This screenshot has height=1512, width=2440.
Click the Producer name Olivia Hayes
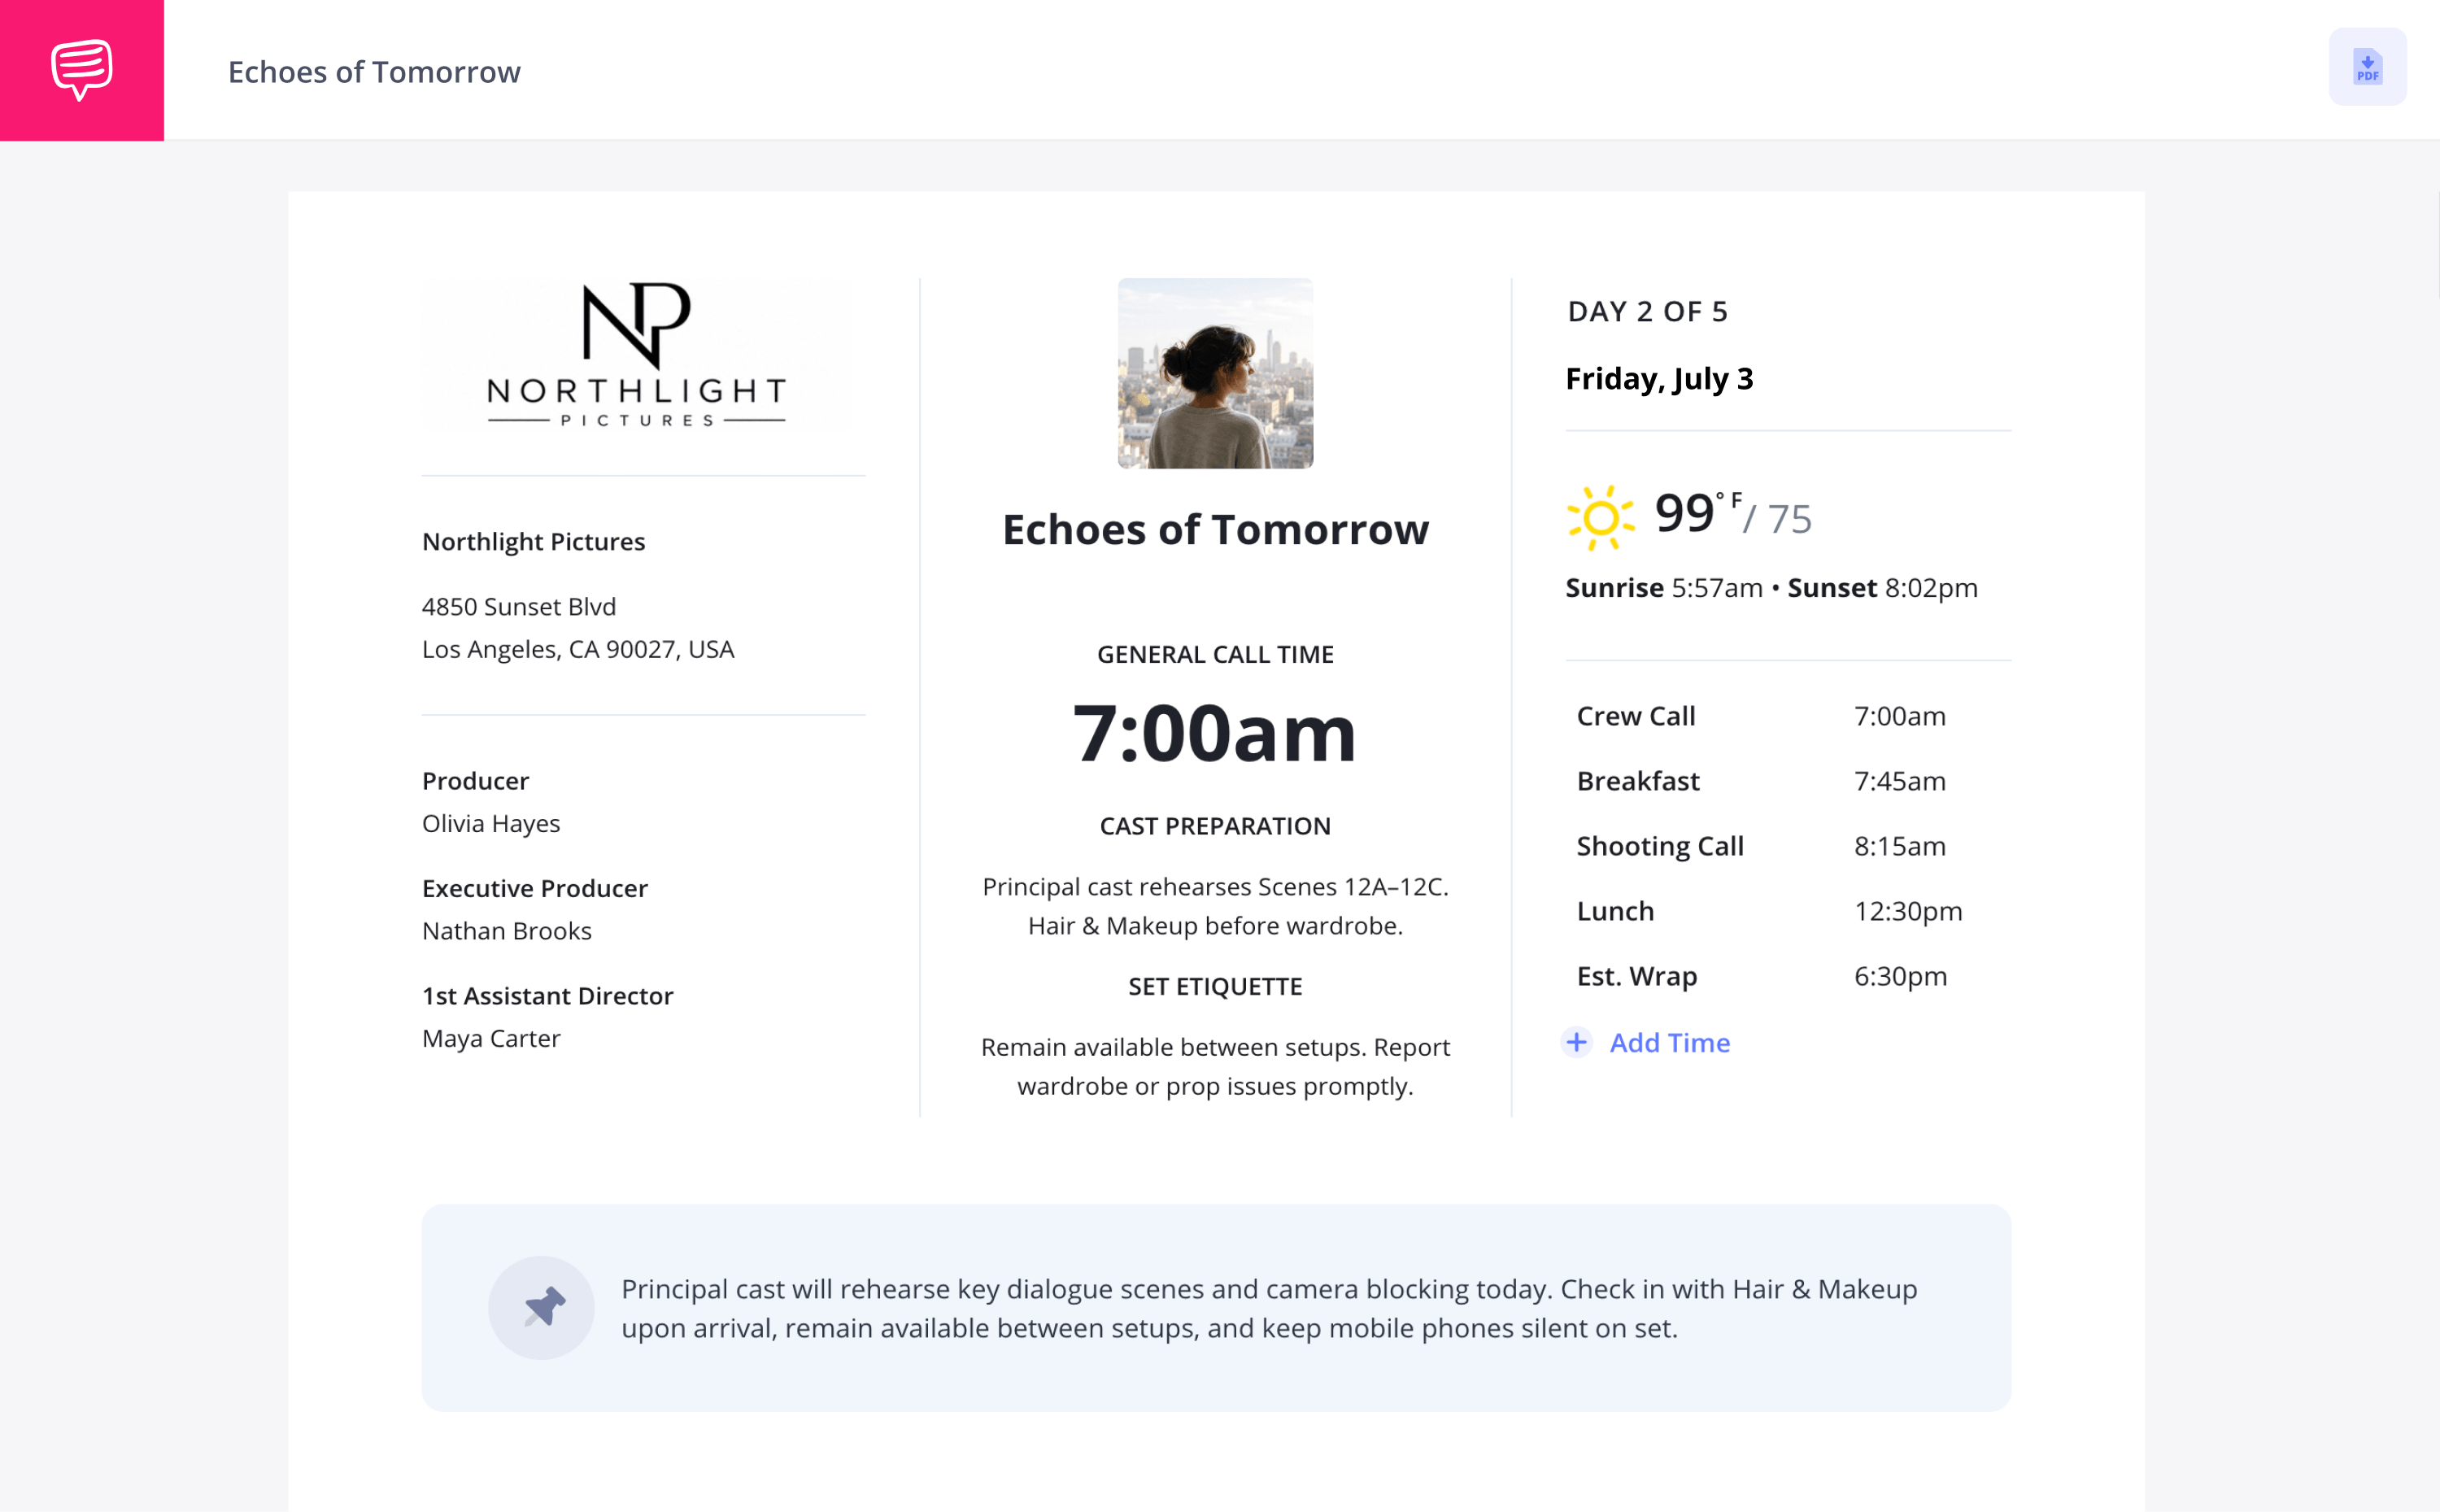coord(491,823)
